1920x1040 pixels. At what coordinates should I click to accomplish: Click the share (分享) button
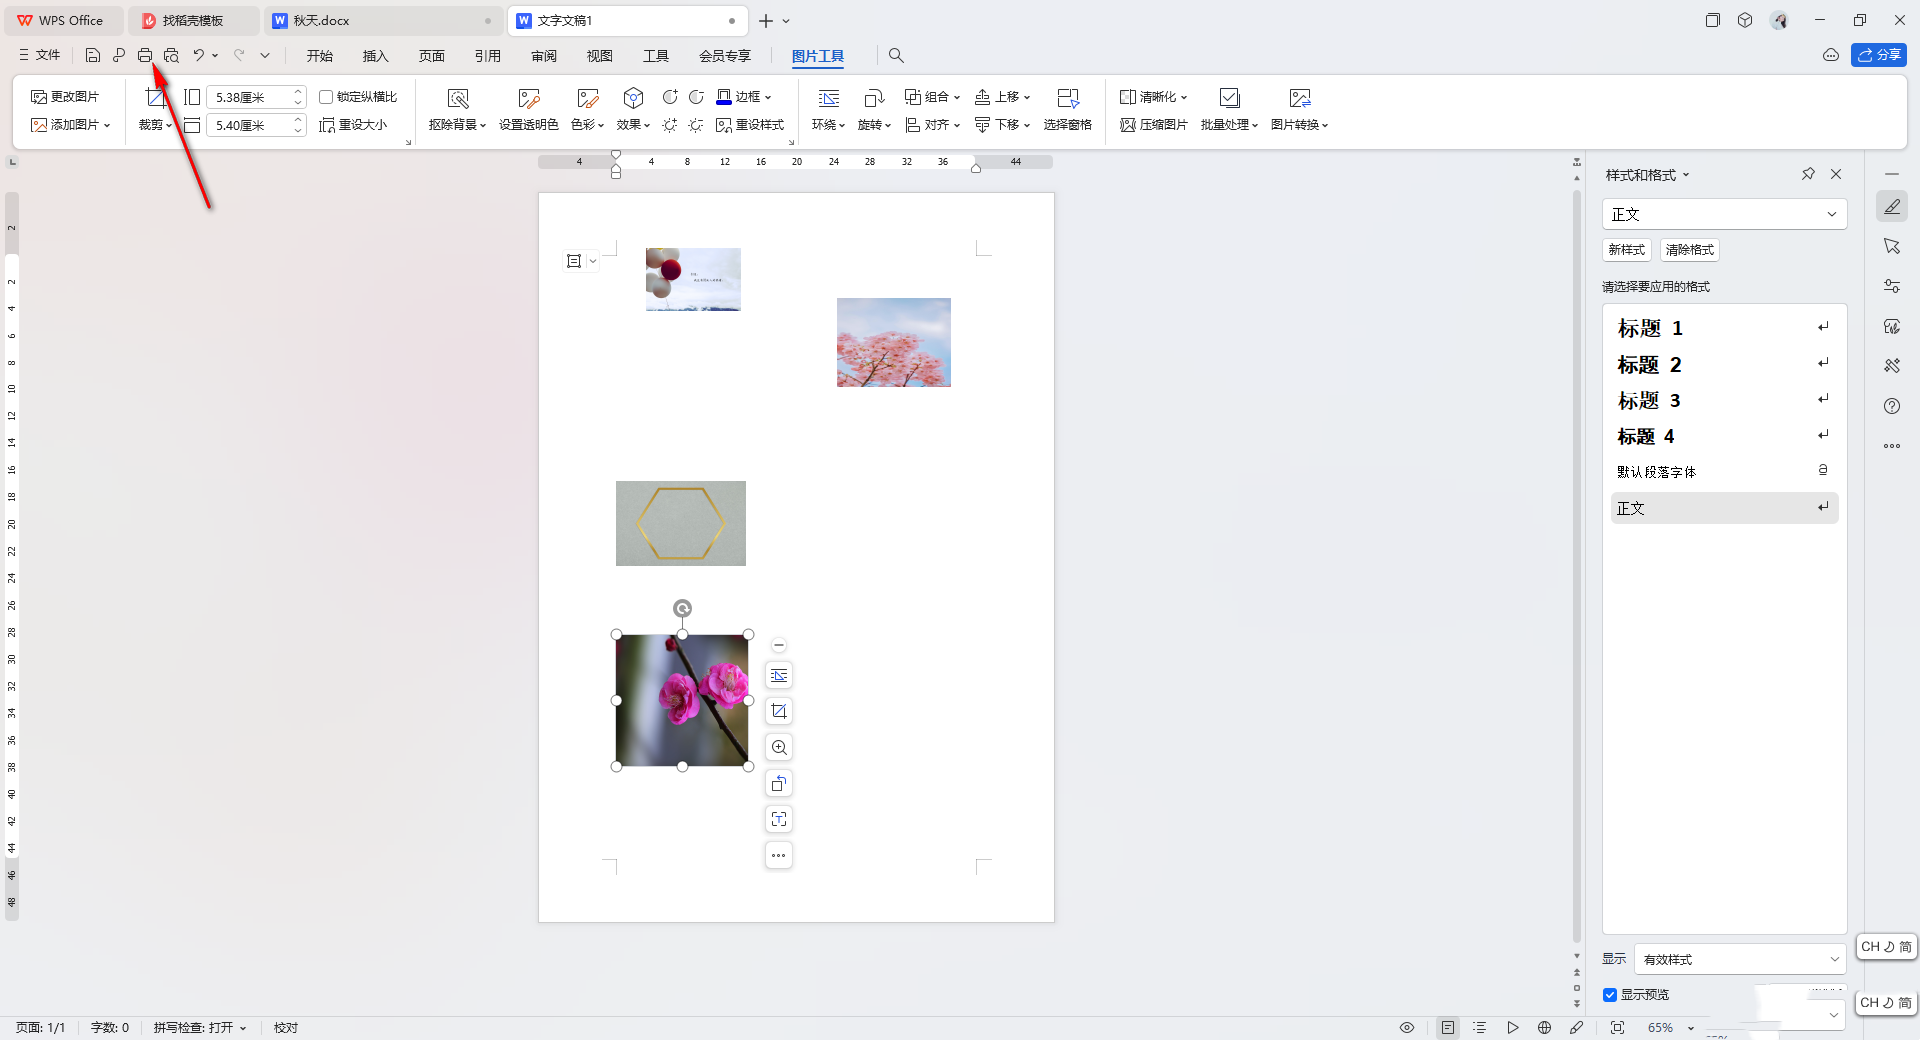(1879, 55)
